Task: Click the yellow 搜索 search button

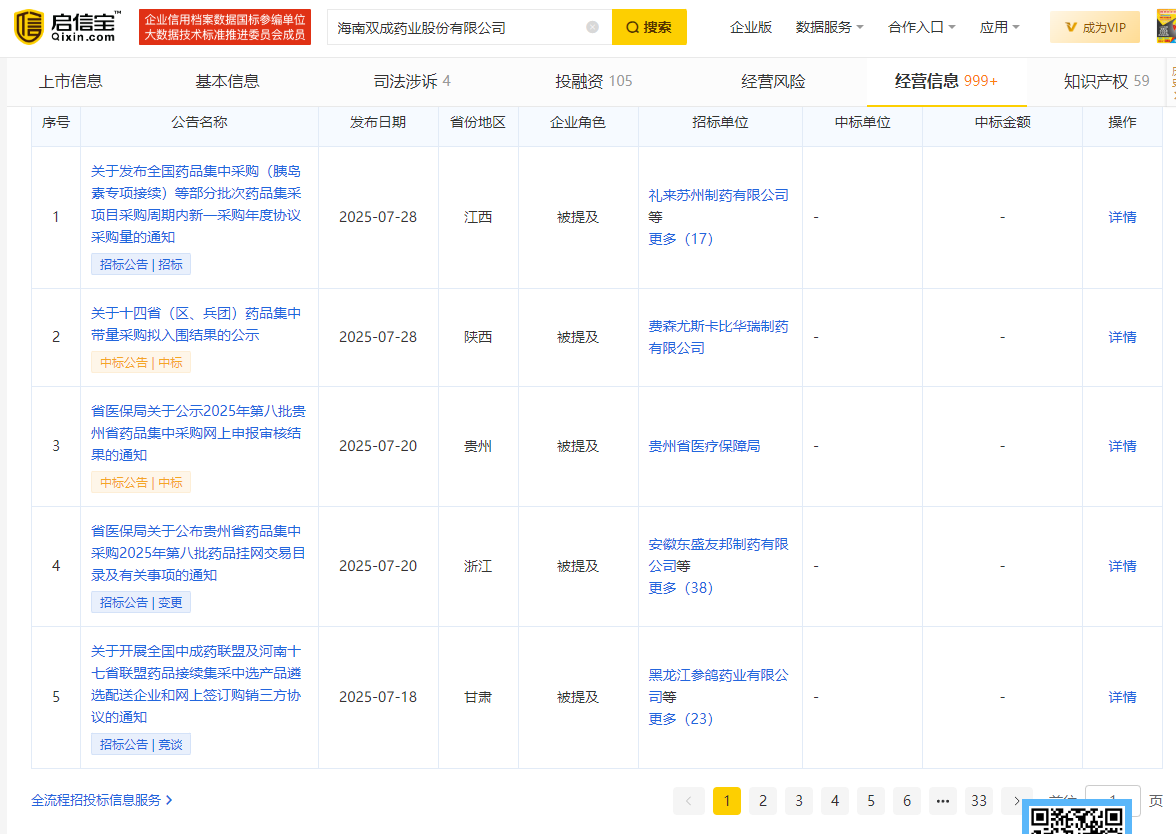Action: click(649, 27)
